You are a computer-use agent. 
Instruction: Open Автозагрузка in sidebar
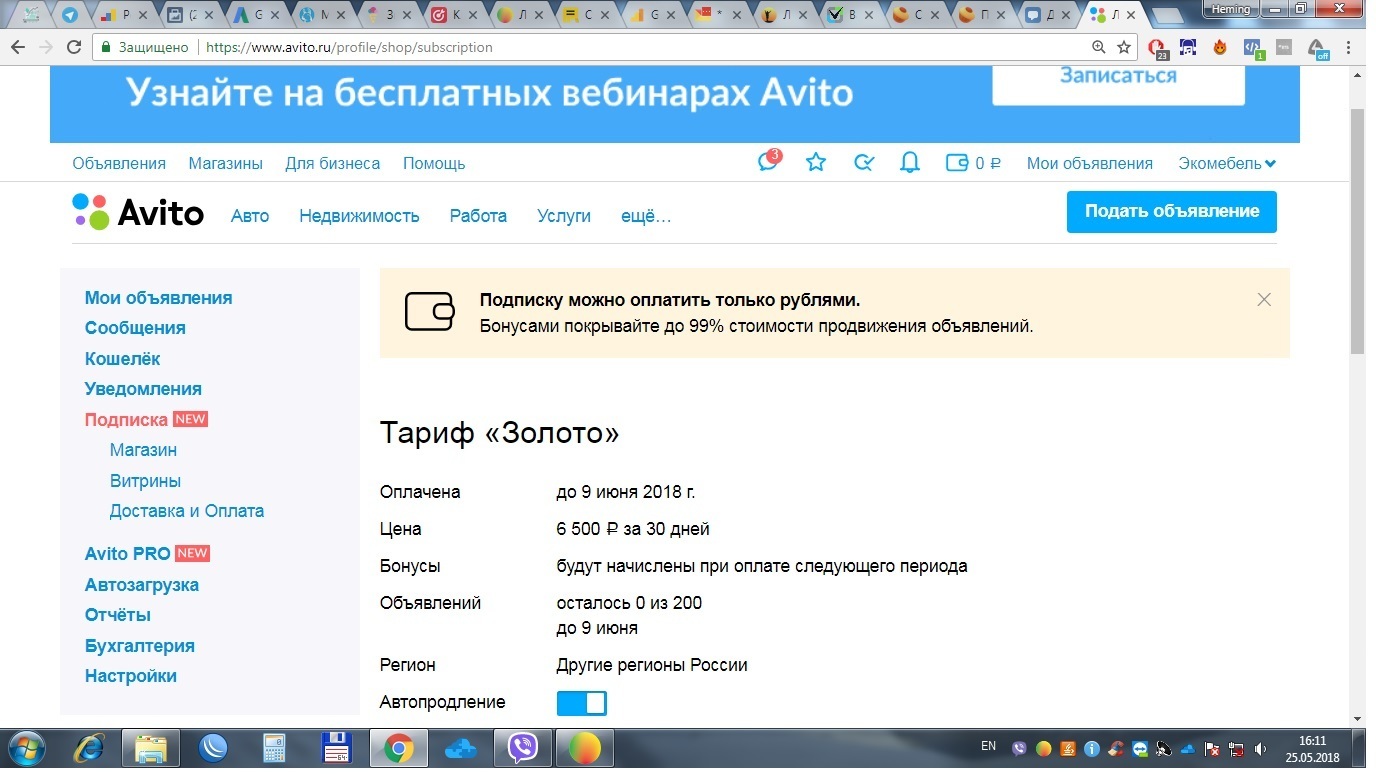(x=142, y=585)
